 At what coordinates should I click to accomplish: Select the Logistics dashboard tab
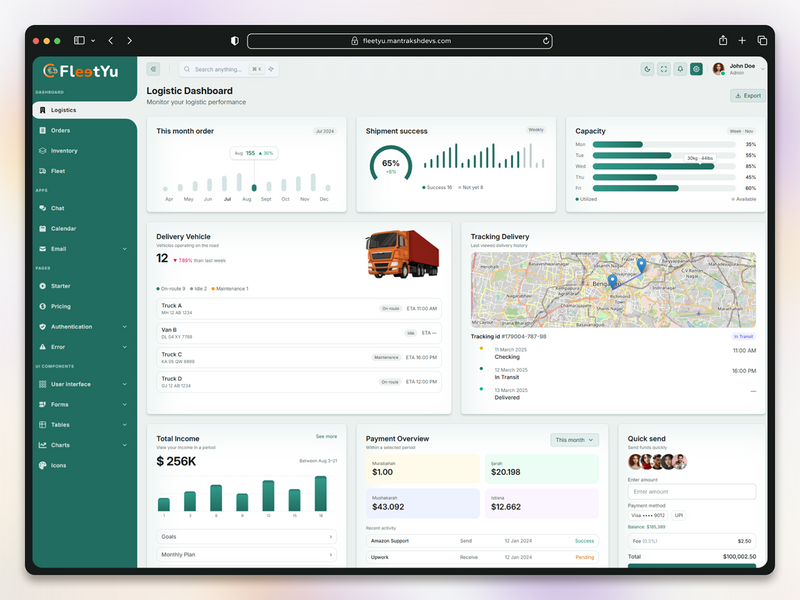click(65, 110)
